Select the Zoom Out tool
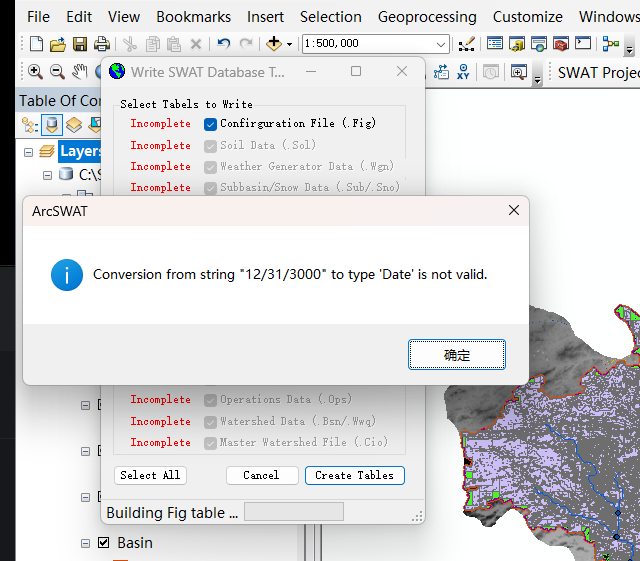This screenshot has width=640, height=561. coord(58,72)
